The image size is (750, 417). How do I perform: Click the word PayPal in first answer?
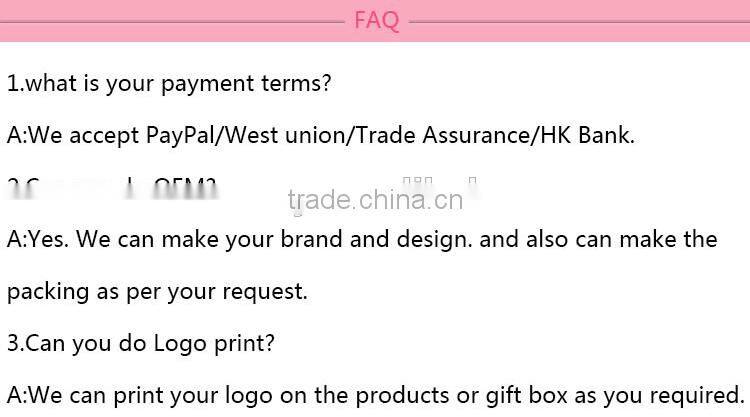[x=180, y=135]
